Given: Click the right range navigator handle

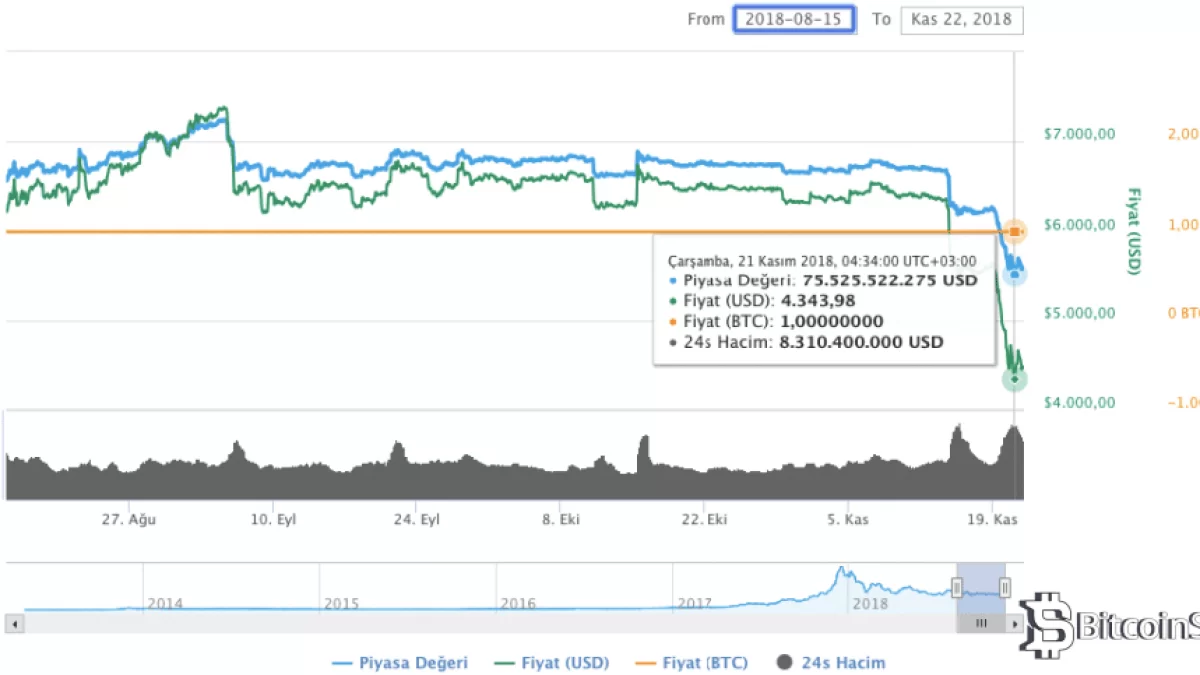Looking at the screenshot, I should click(1005, 588).
